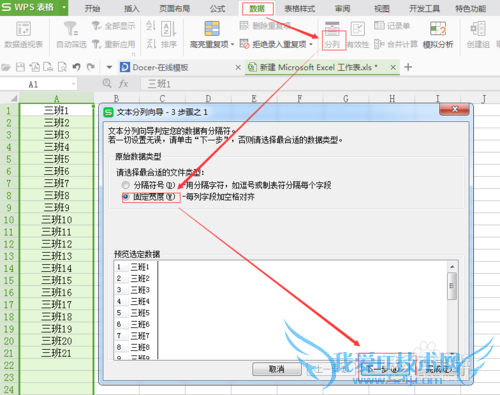Click the 删除重复项 remove duplicates button
The height and width of the screenshot is (395, 500).
click(x=265, y=26)
